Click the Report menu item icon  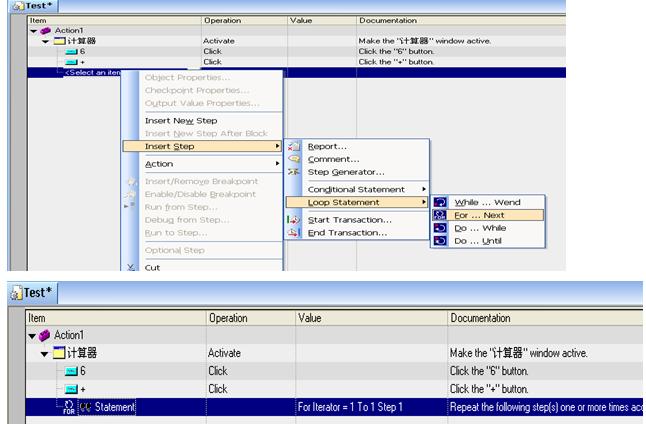pyautogui.click(x=294, y=146)
